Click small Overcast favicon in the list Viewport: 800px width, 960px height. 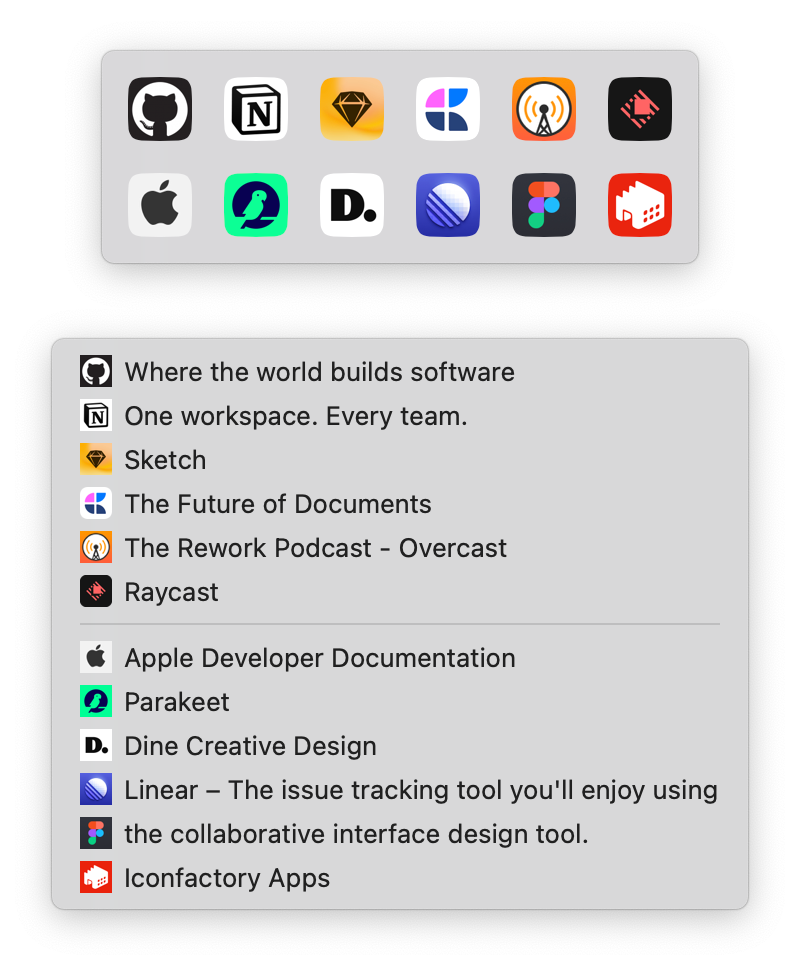96,547
